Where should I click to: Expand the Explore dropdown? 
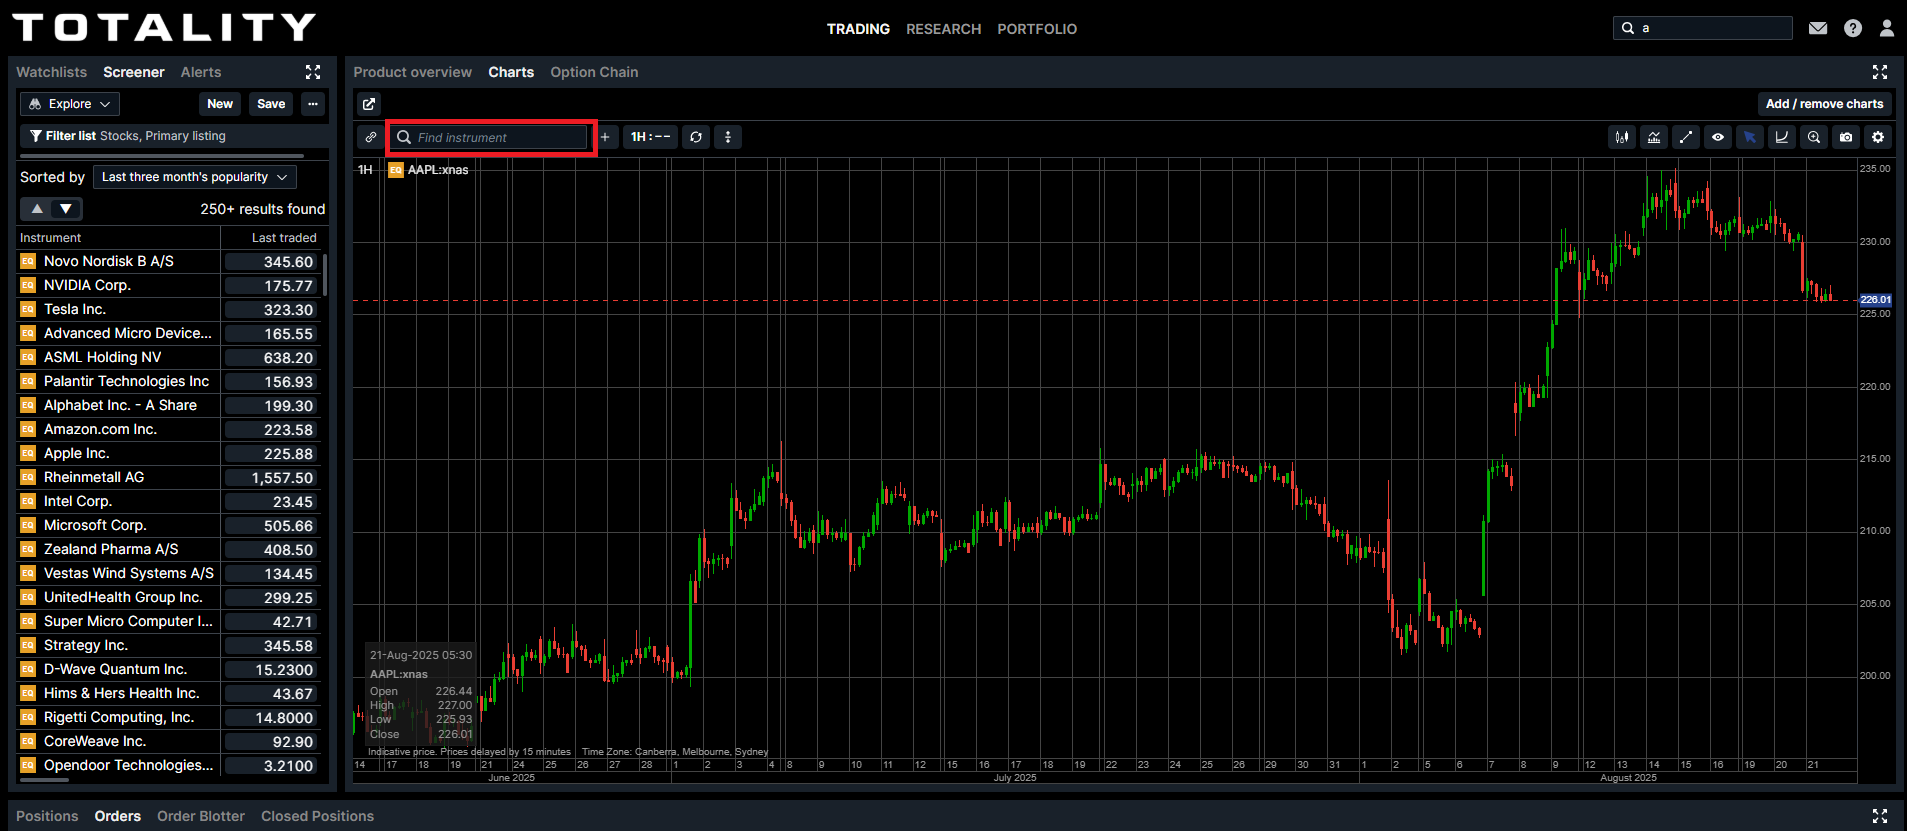[70, 104]
